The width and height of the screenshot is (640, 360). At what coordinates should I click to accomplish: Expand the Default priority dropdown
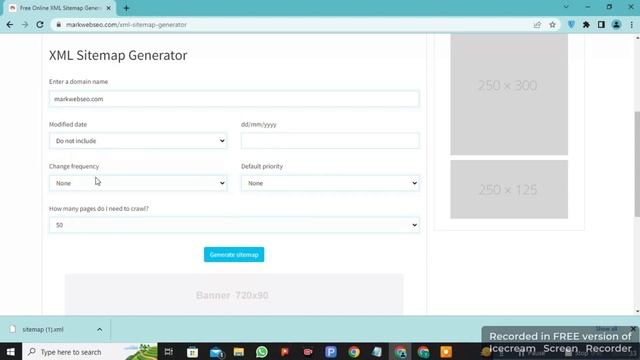[x=330, y=183]
